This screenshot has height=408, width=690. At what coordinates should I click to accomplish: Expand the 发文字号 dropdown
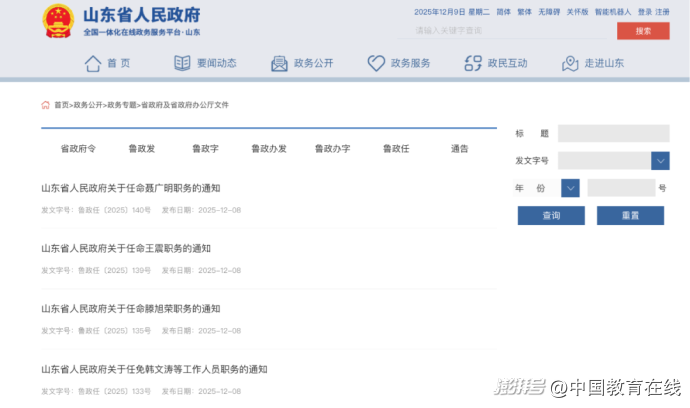pos(660,161)
